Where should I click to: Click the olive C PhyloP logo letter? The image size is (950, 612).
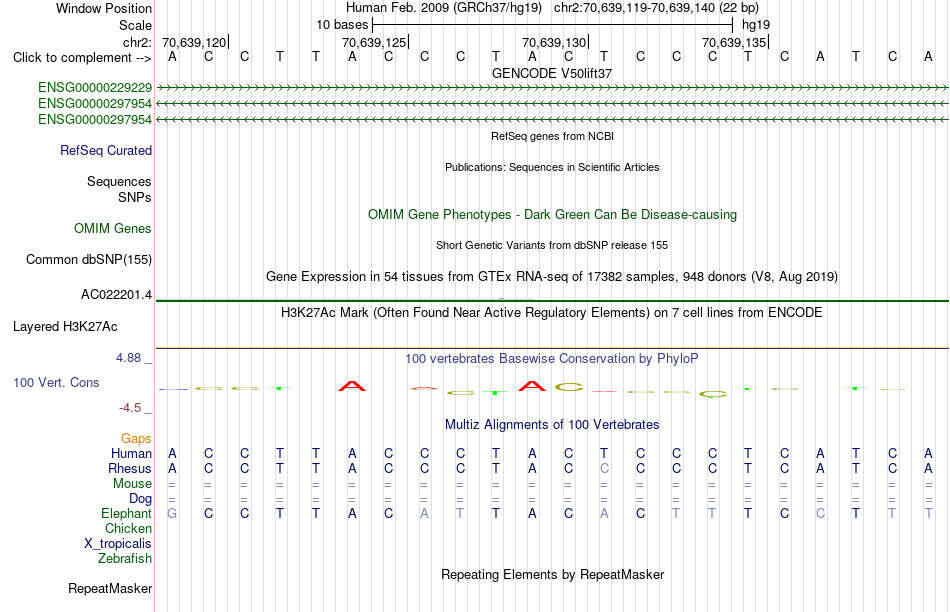click(569, 387)
